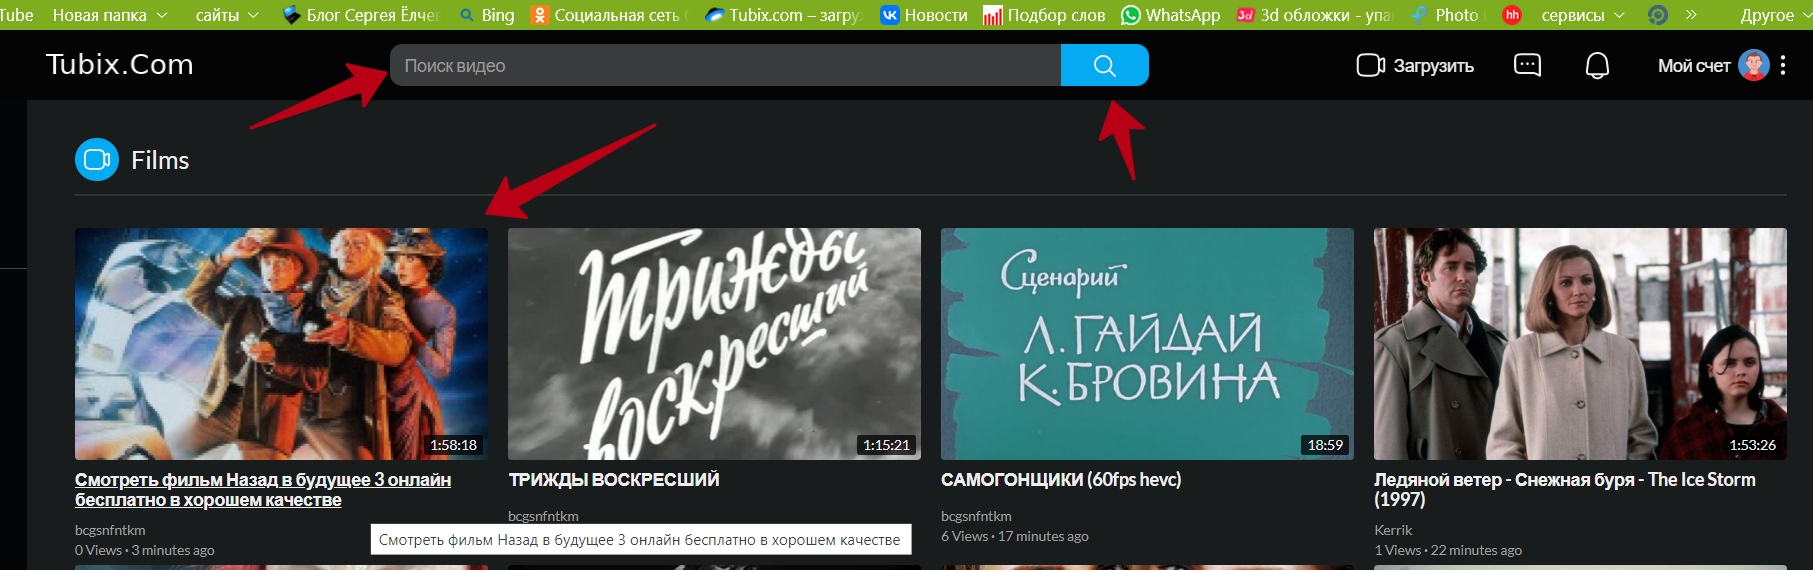Click the Ледяной ветер - Снежная буря title

coord(1565,490)
